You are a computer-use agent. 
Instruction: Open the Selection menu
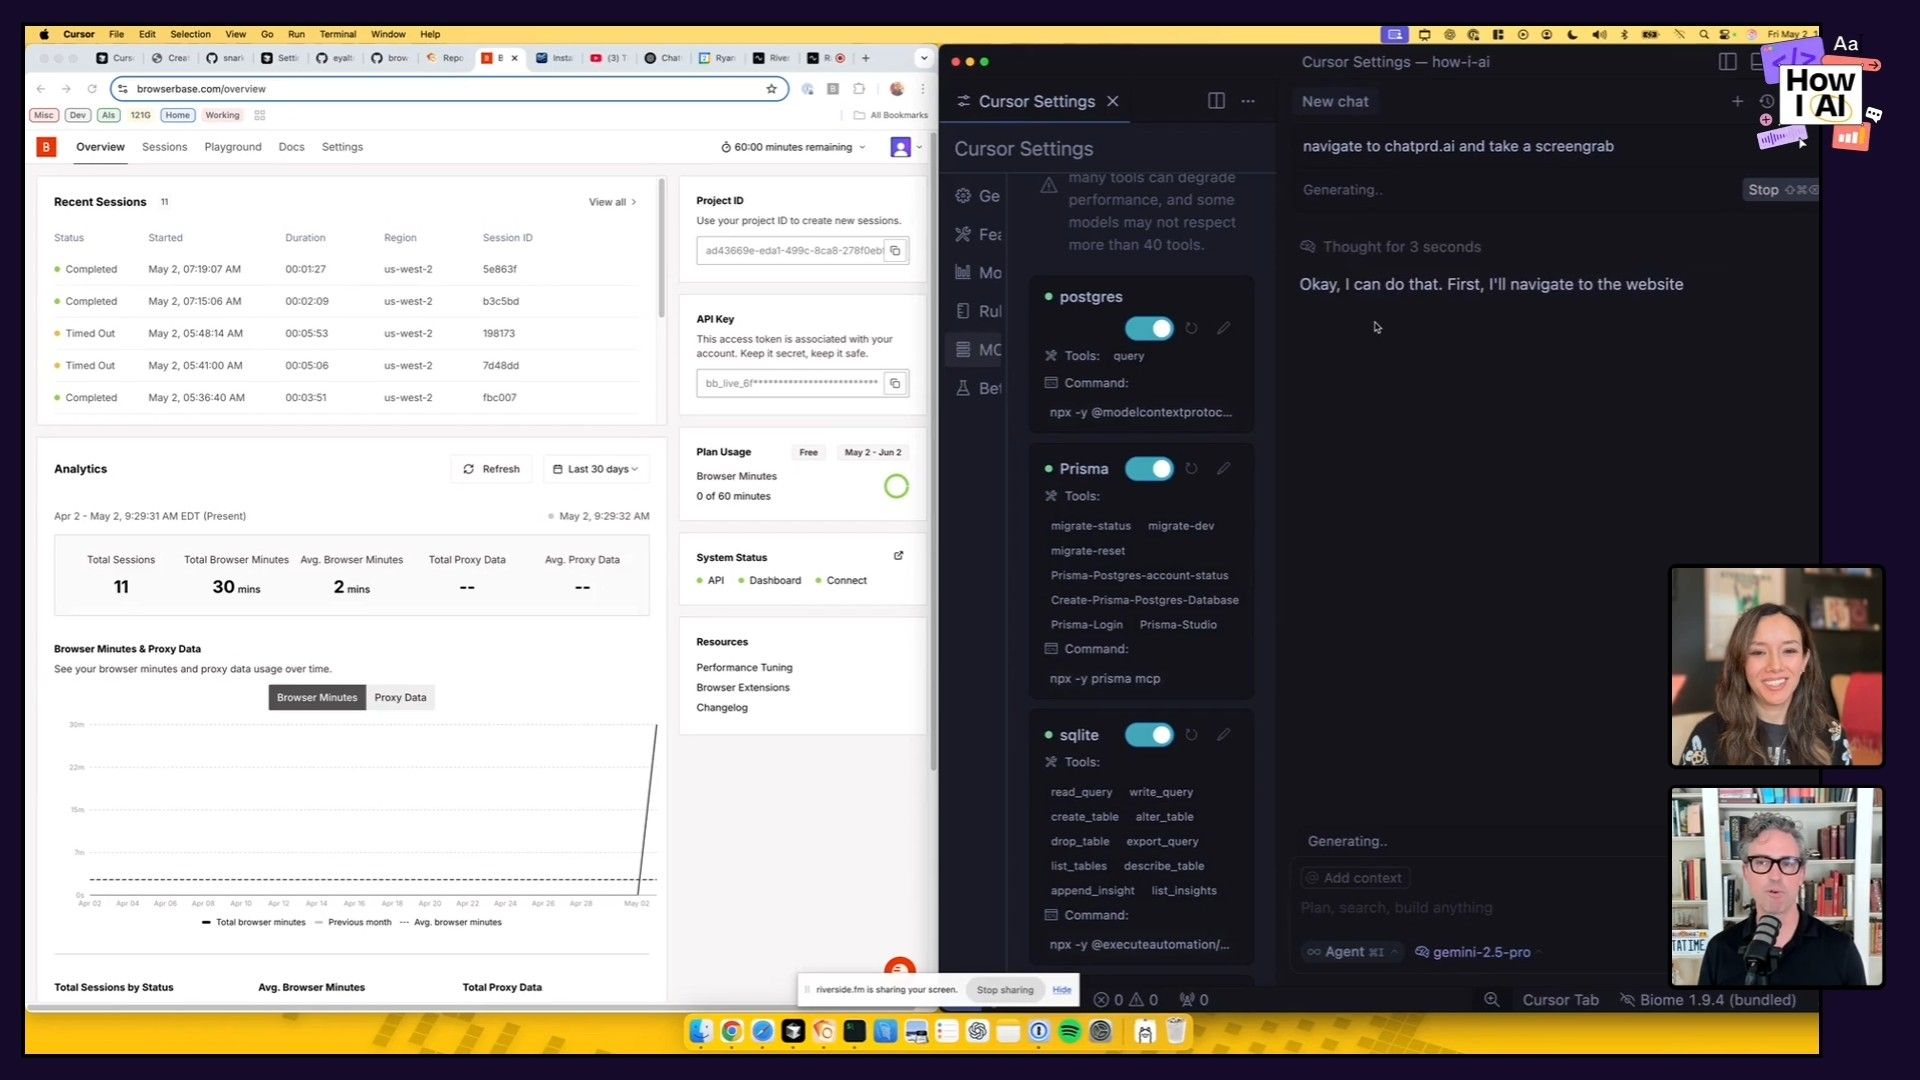pyautogui.click(x=190, y=34)
